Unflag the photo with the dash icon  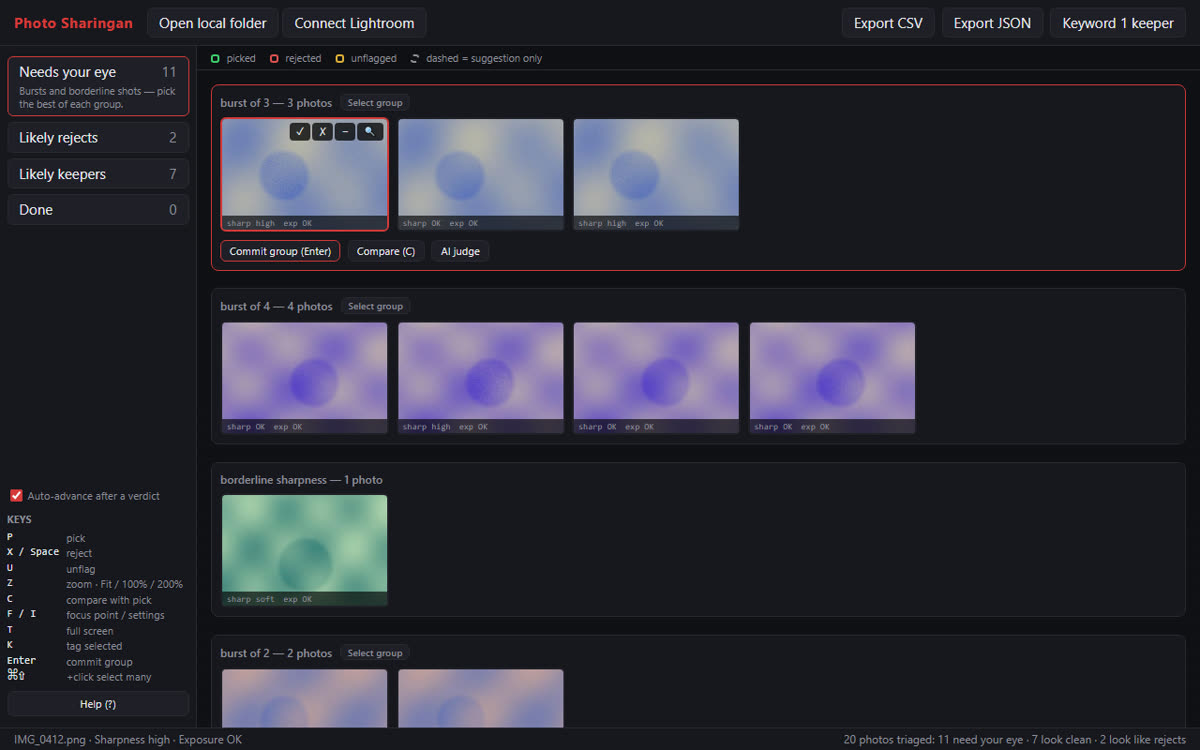(x=345, y=132)
